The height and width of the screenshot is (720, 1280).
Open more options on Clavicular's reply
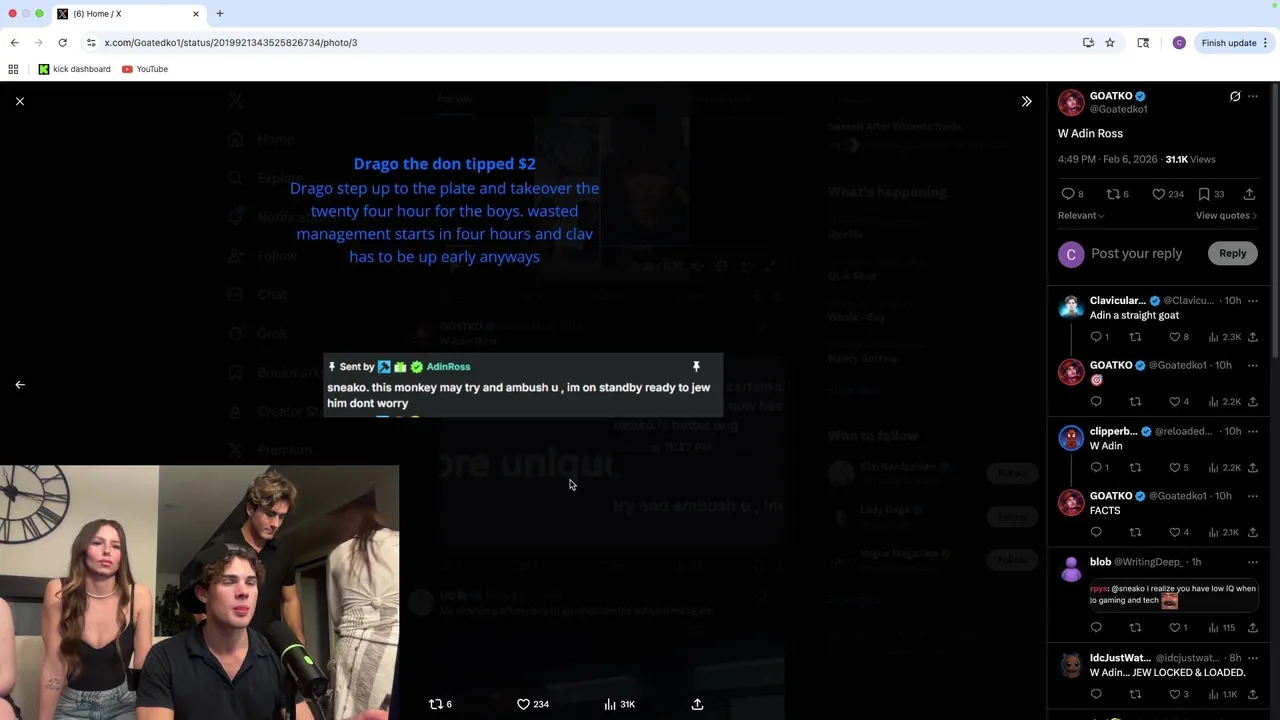[1253, 300]
